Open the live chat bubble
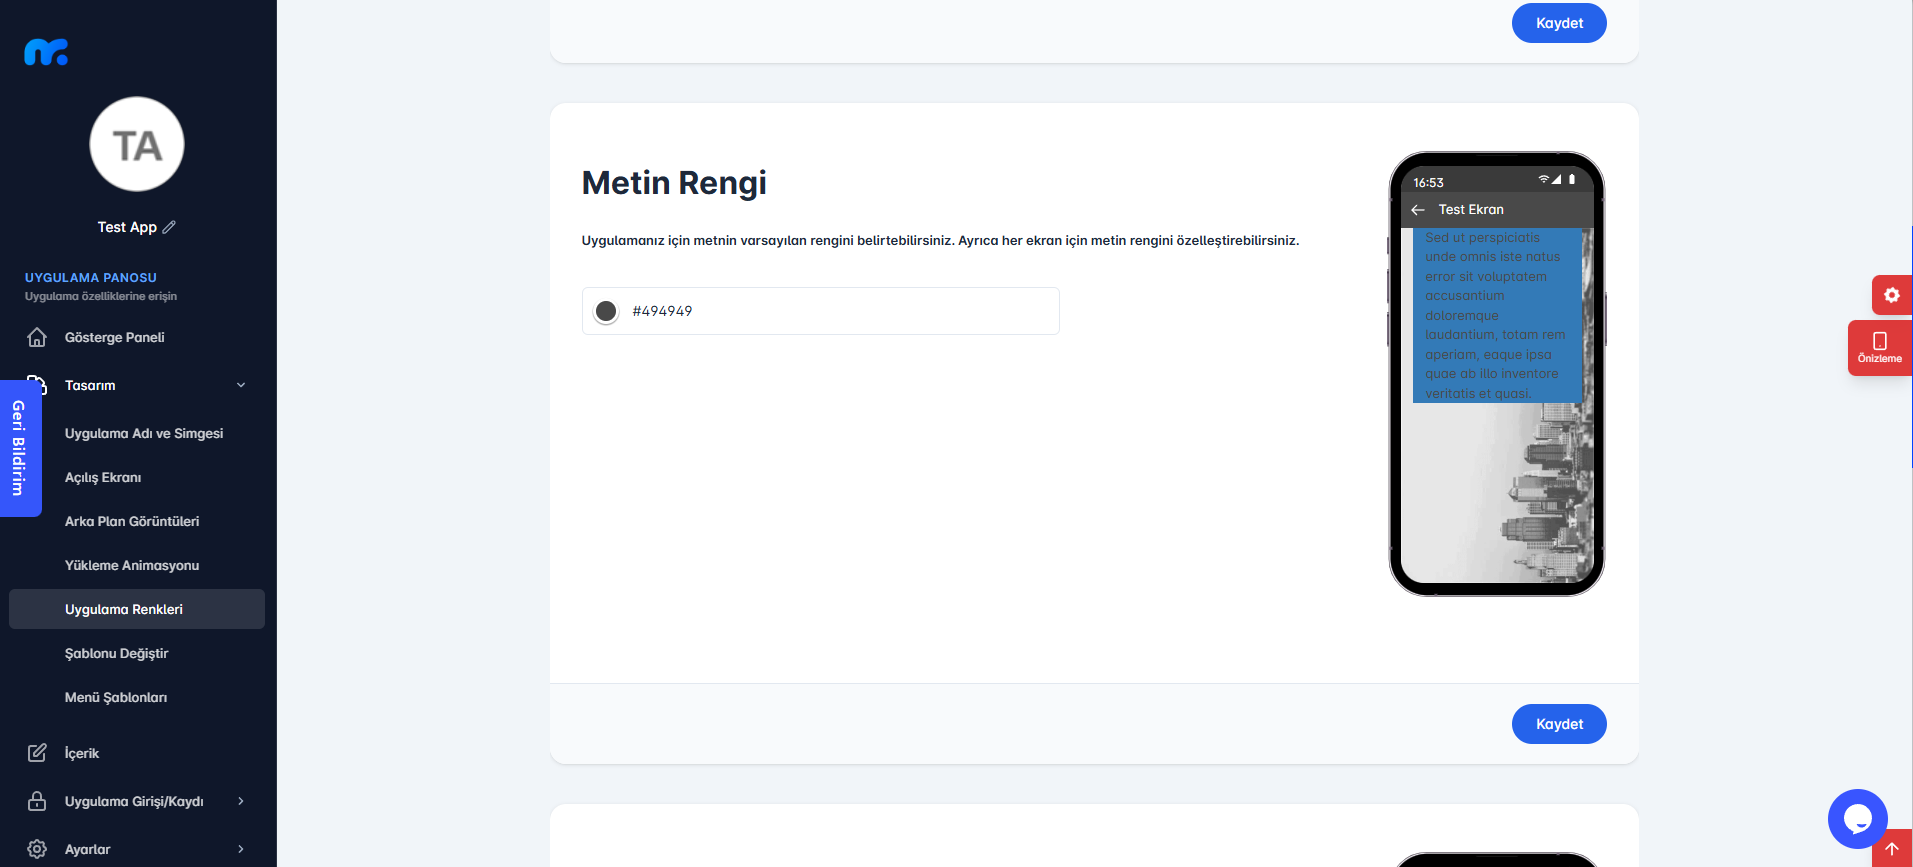Screen dimensions: 1913x867 coord(1857,819)
